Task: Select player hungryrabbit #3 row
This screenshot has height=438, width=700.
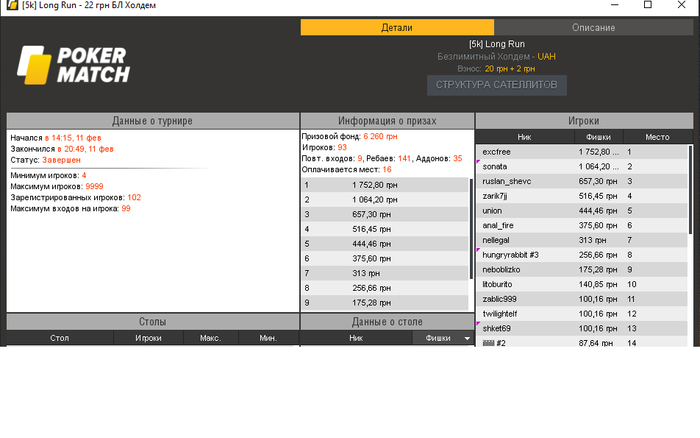Action: coord(582,255)
